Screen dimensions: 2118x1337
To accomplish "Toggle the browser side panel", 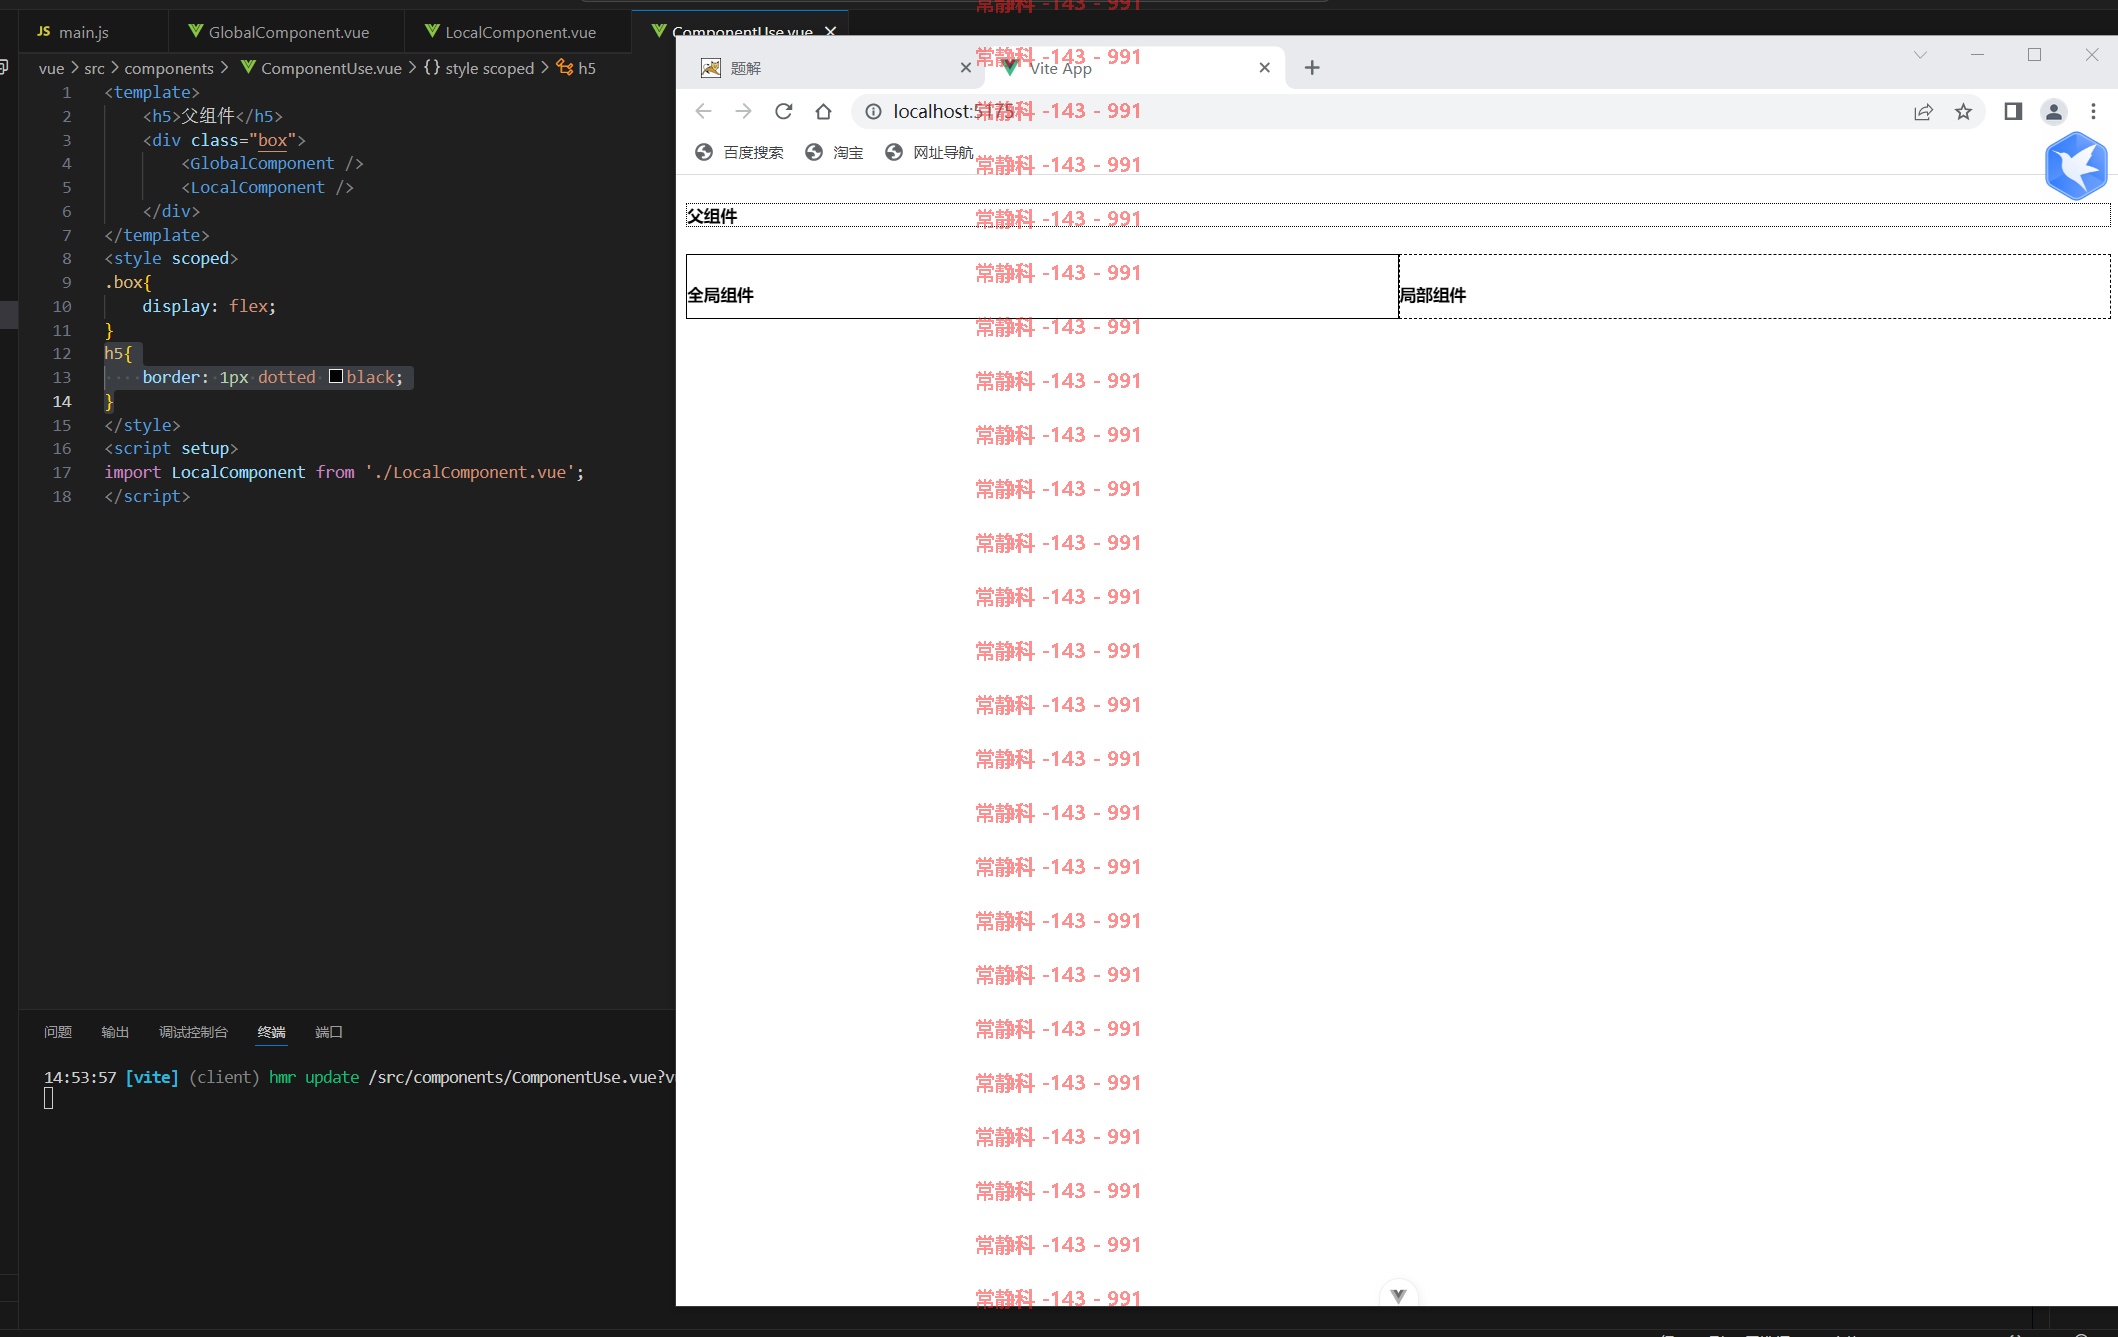I will (x=2013, y=111).
